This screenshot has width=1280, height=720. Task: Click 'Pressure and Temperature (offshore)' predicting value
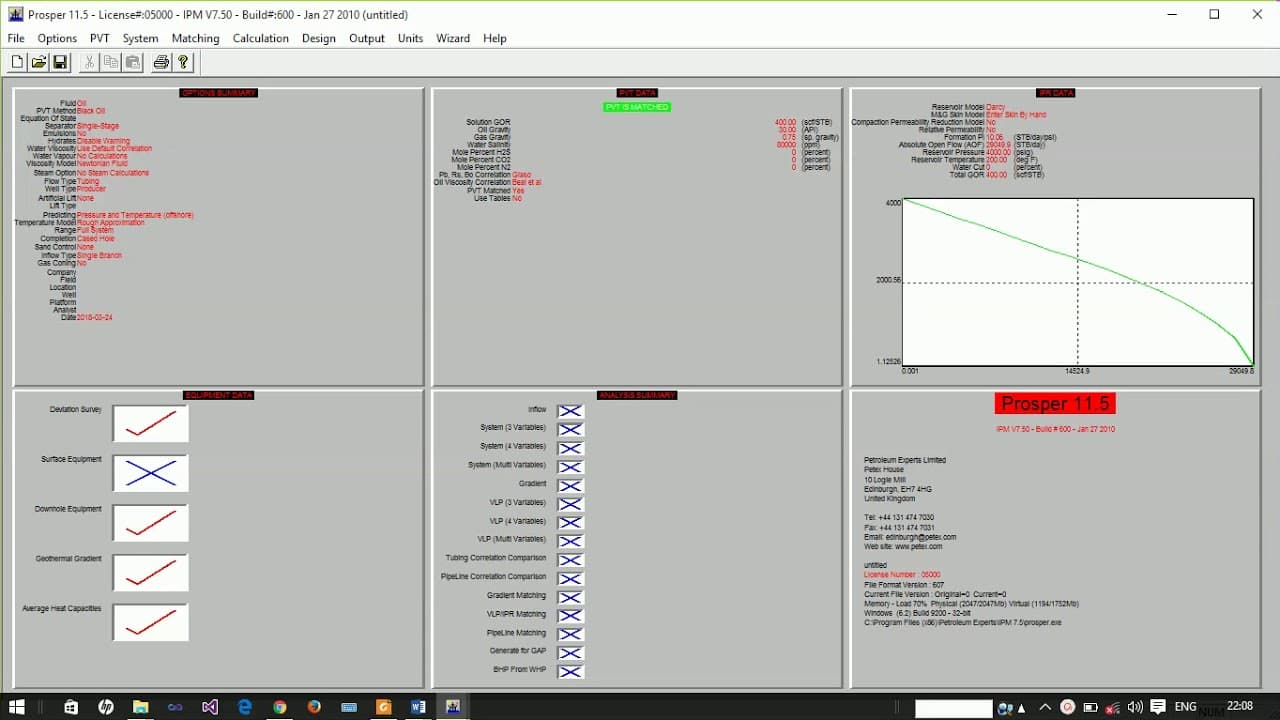click(x=135, y=215)
